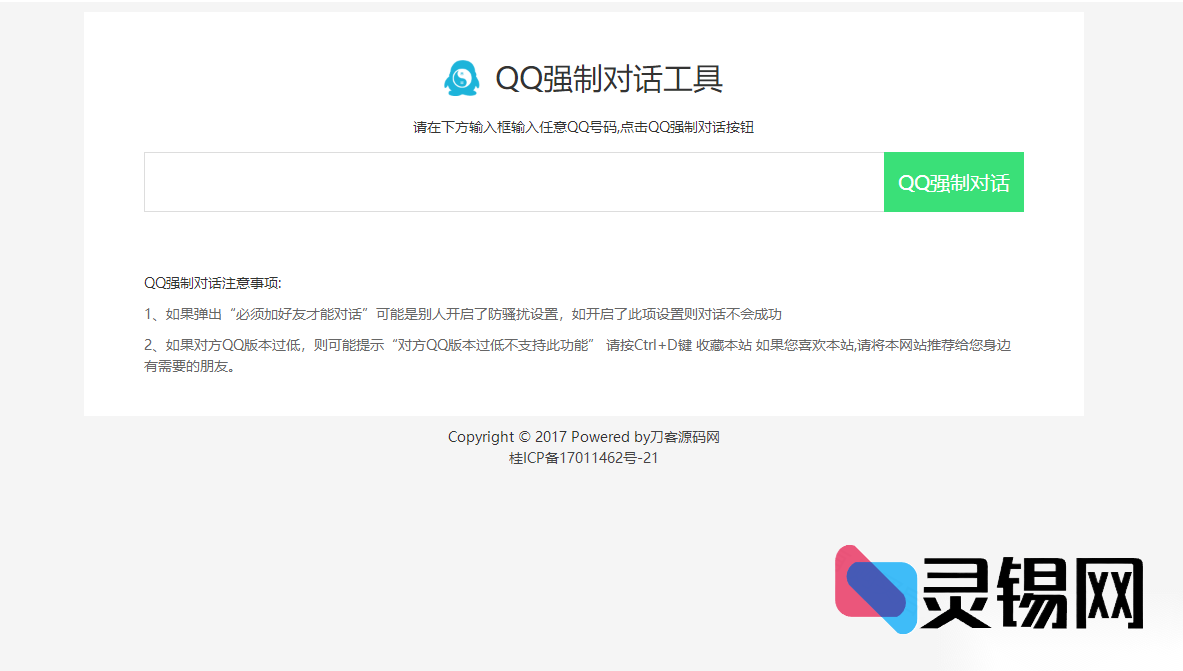Click the 灵锡网 watermark logo icon
The image size is (1183, 671).
[874, 589]
